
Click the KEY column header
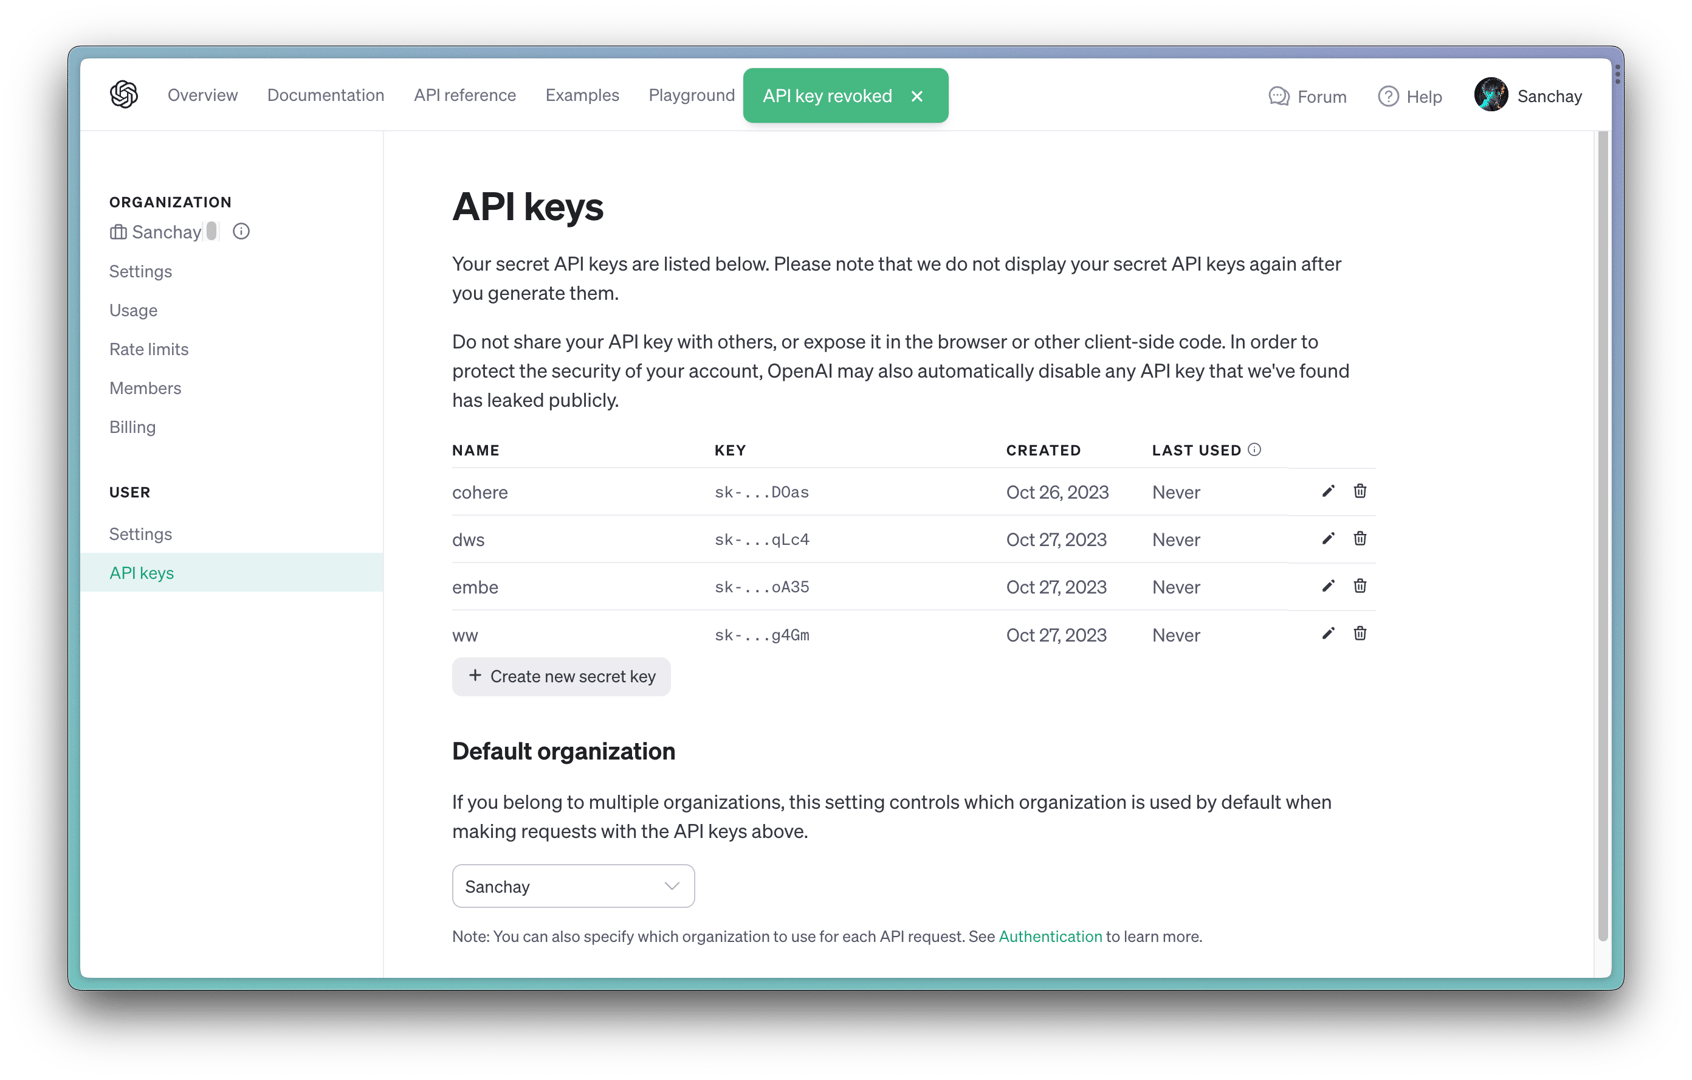click(x=730, y=450)
